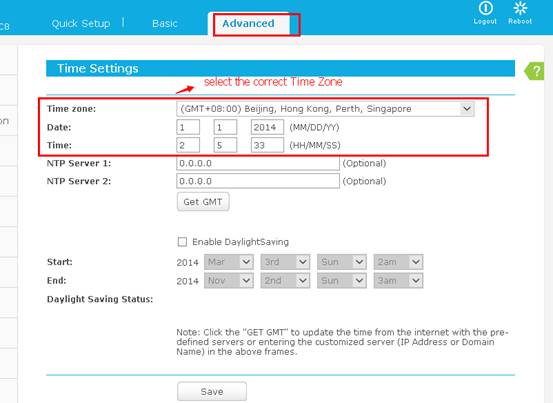Click the year field showing 2014

(267, 127)
